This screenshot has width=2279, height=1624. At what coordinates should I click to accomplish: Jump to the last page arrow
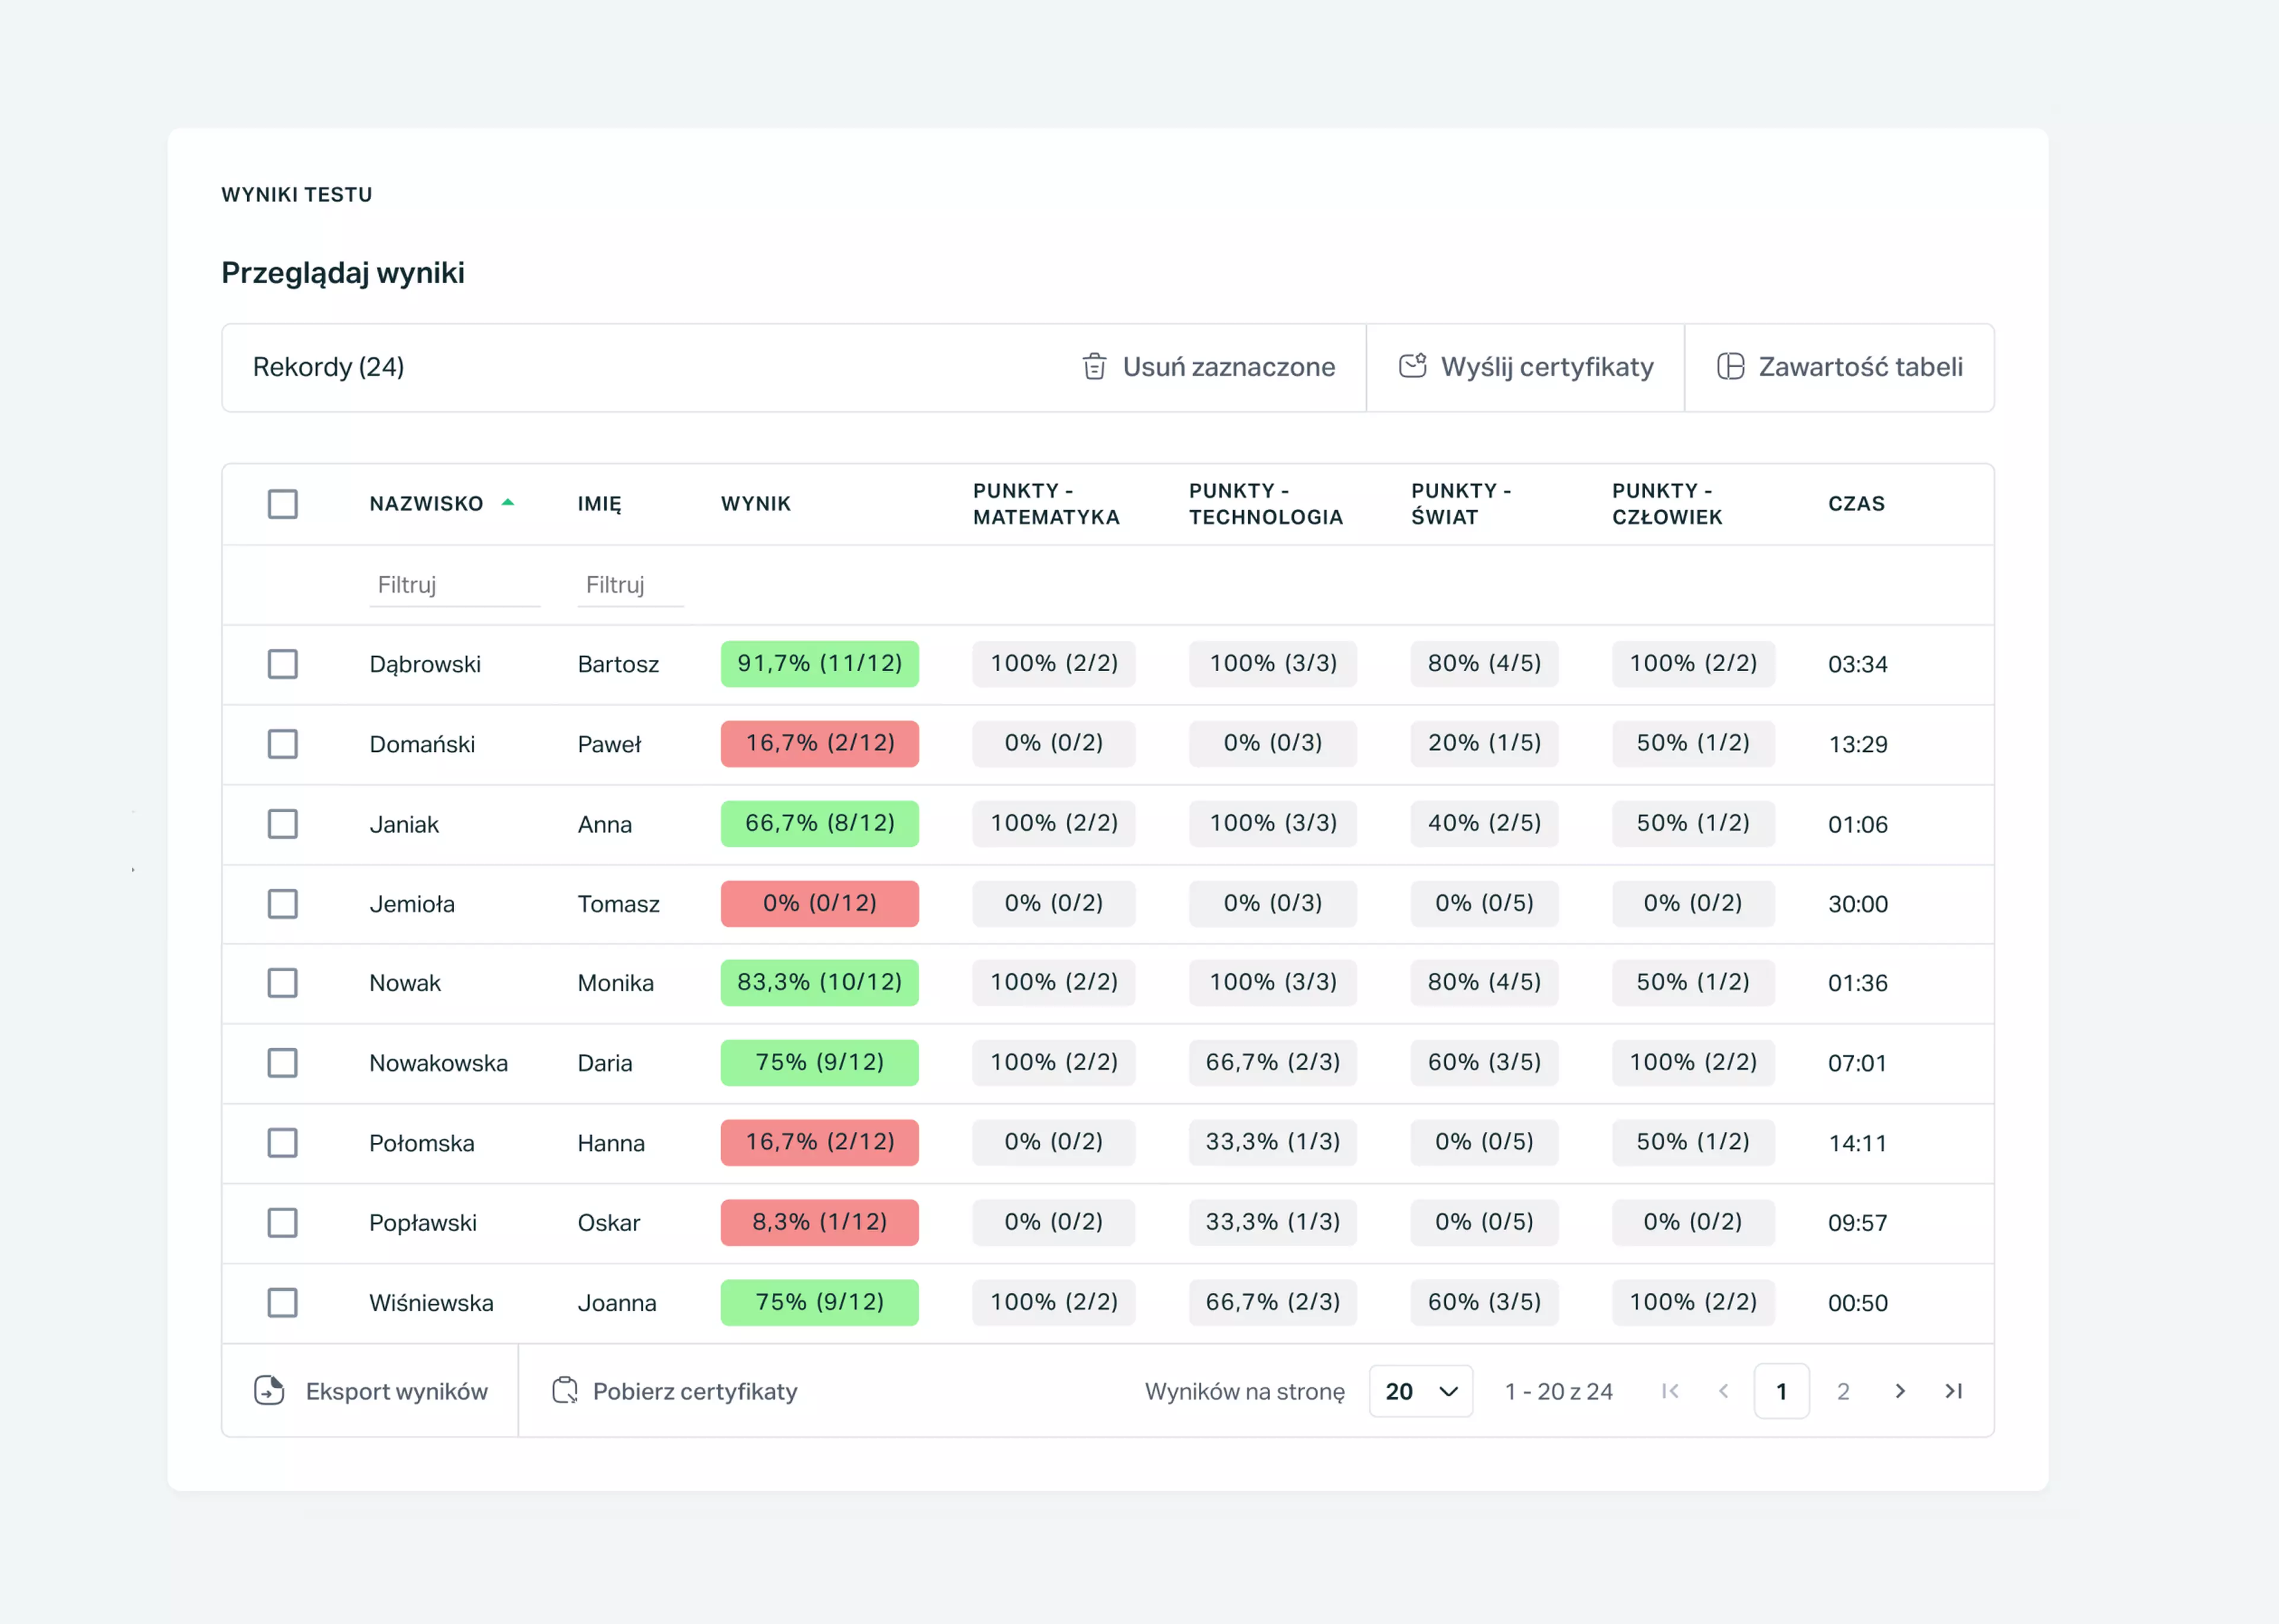point(1953,1391)
